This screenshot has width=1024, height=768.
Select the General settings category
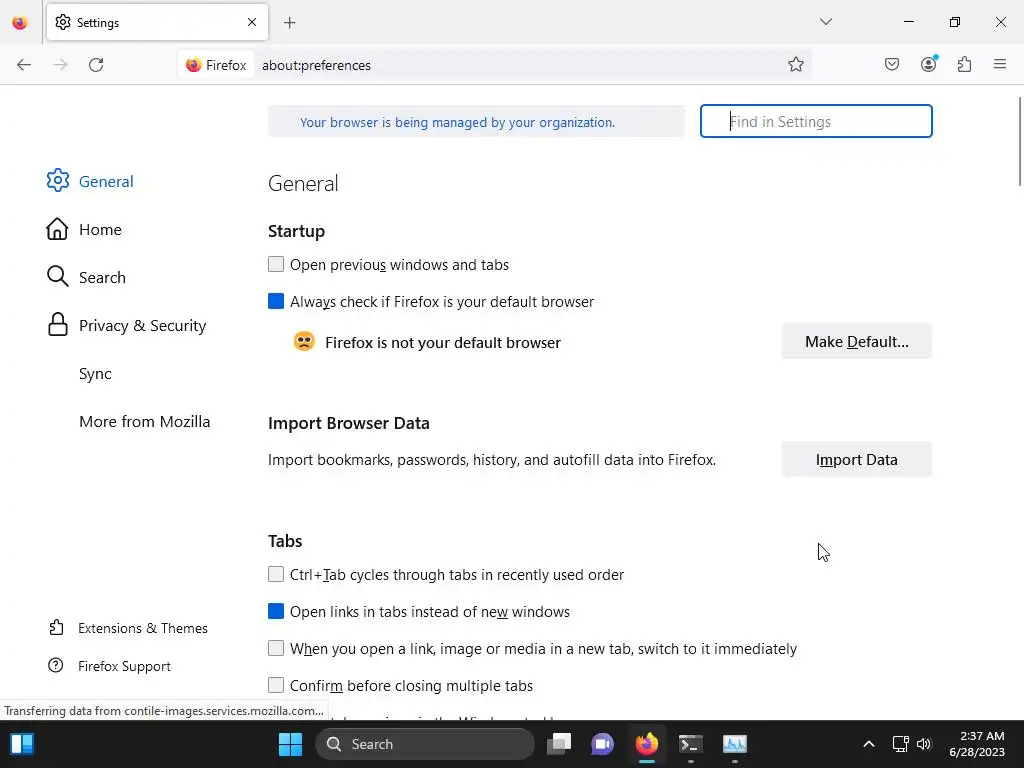90,181
